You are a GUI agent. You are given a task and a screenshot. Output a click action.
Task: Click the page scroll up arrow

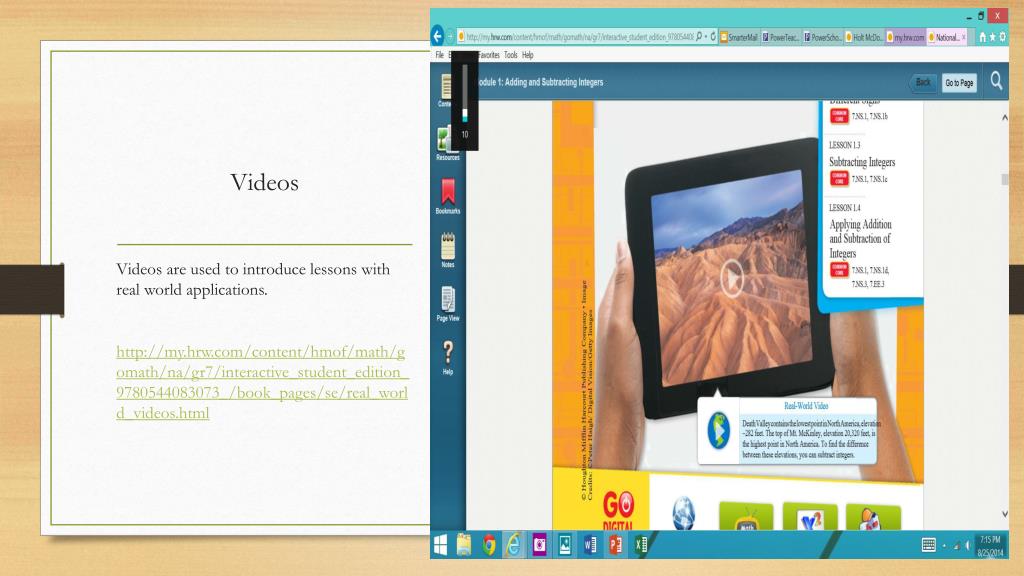pos(1004,118)
